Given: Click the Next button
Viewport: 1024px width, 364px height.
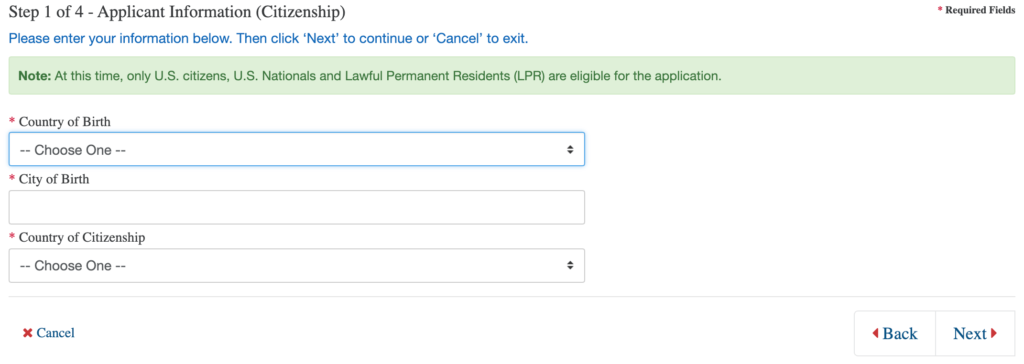Looking at the screenshot, I should [x=975, y=333].
